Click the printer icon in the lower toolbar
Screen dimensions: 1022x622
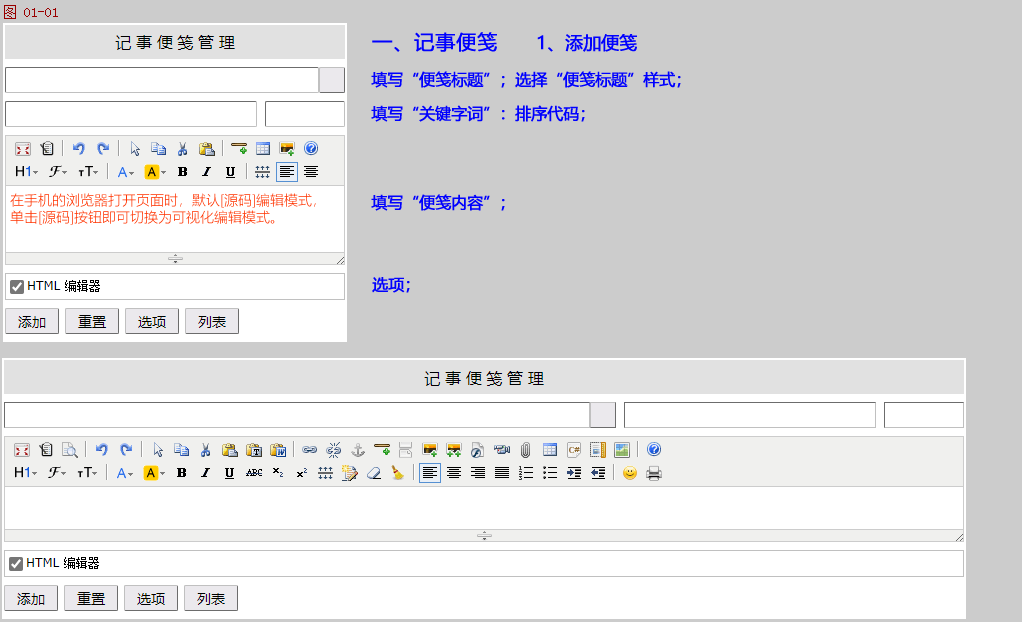click(654, 473)
